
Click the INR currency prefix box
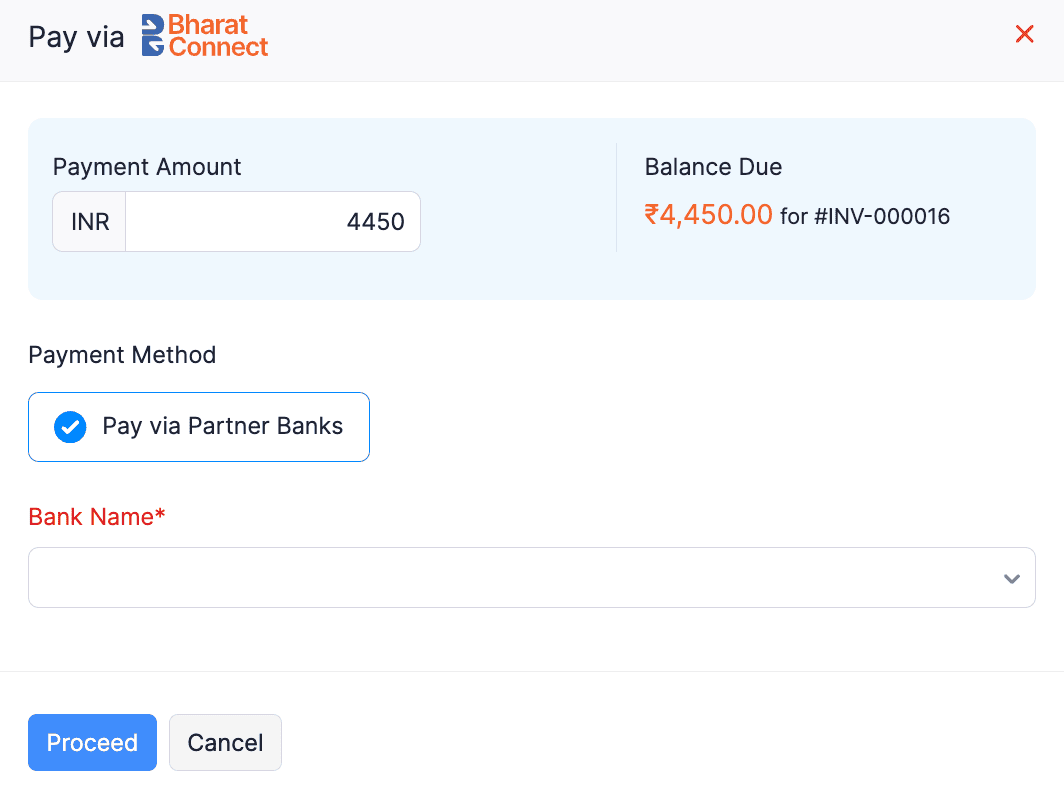[x=90, y=222]
